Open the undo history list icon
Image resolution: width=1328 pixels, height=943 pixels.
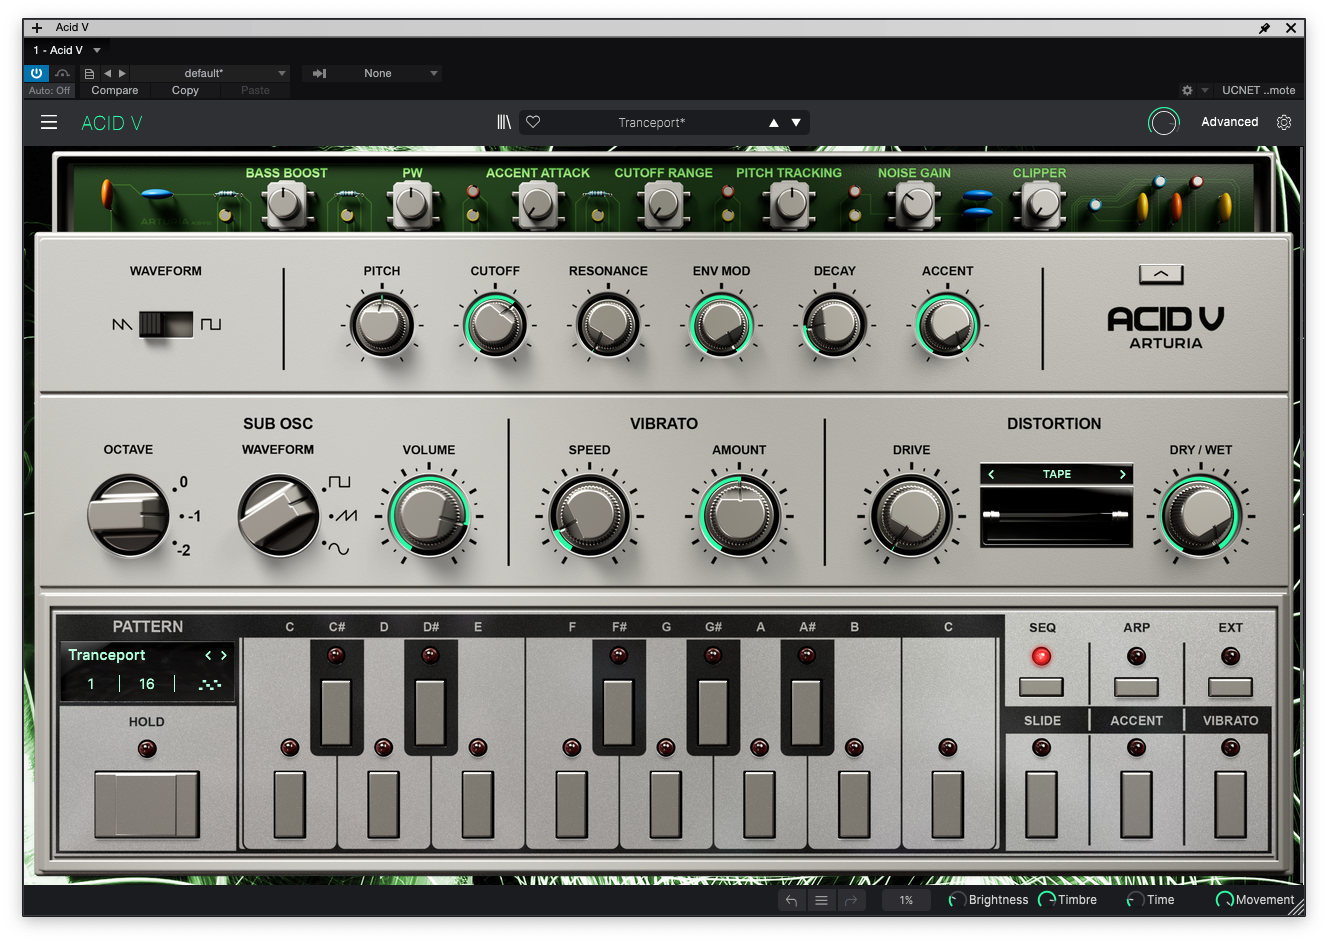[x=821, y=900]
